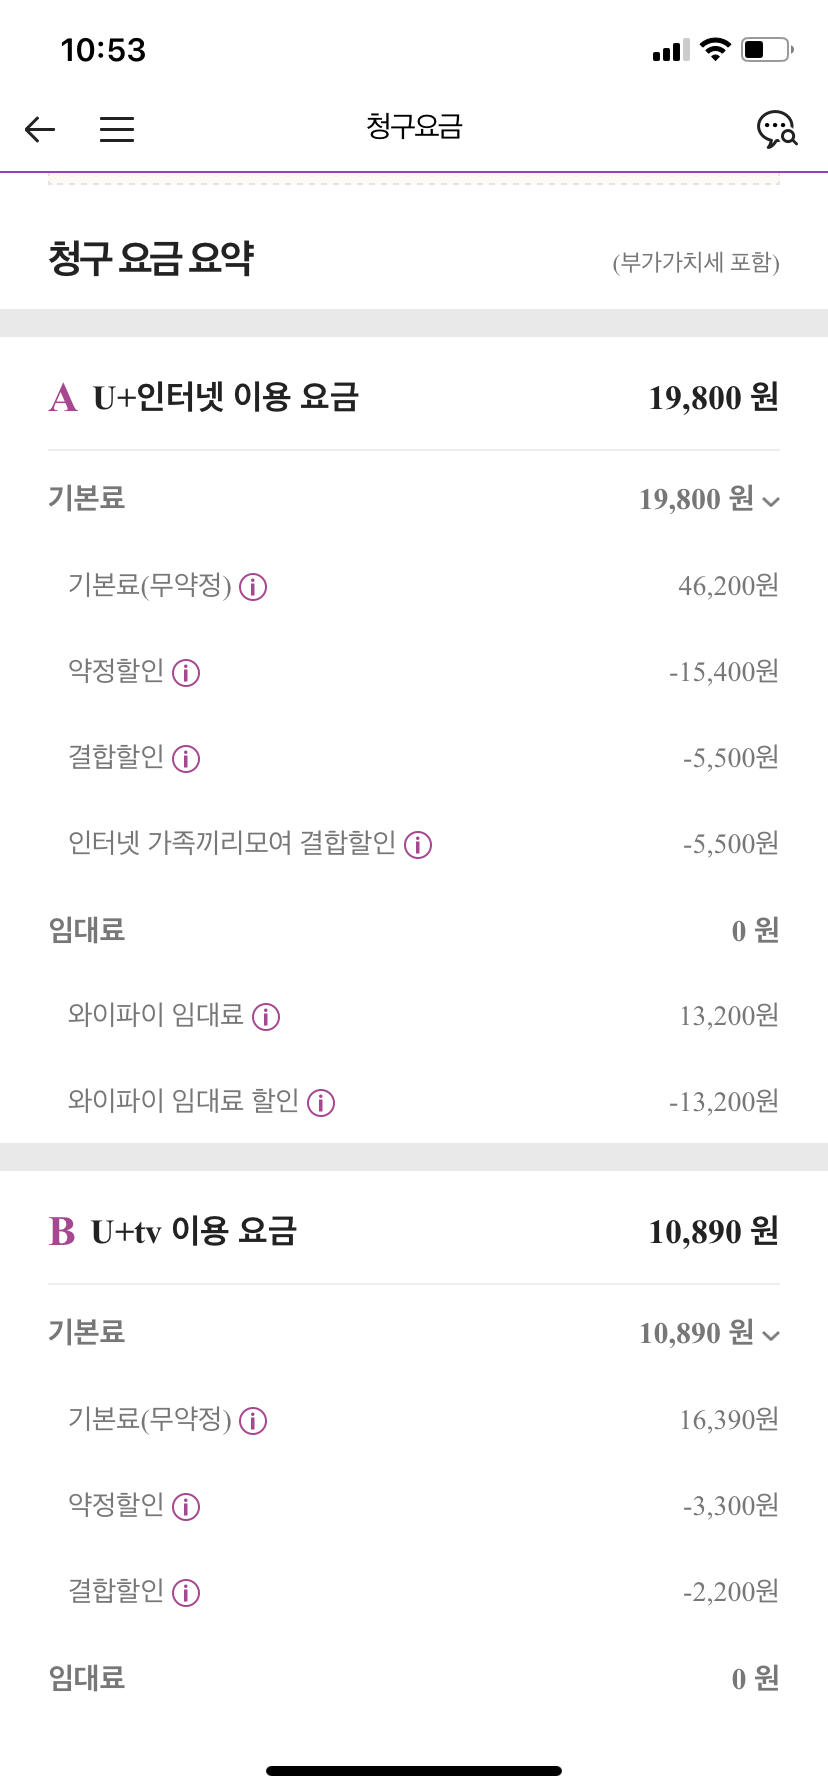
Task: Collapse the U+tv 기본료 10,890 원 chevron
Action: pyautogui.click(x=770, y=1335)
